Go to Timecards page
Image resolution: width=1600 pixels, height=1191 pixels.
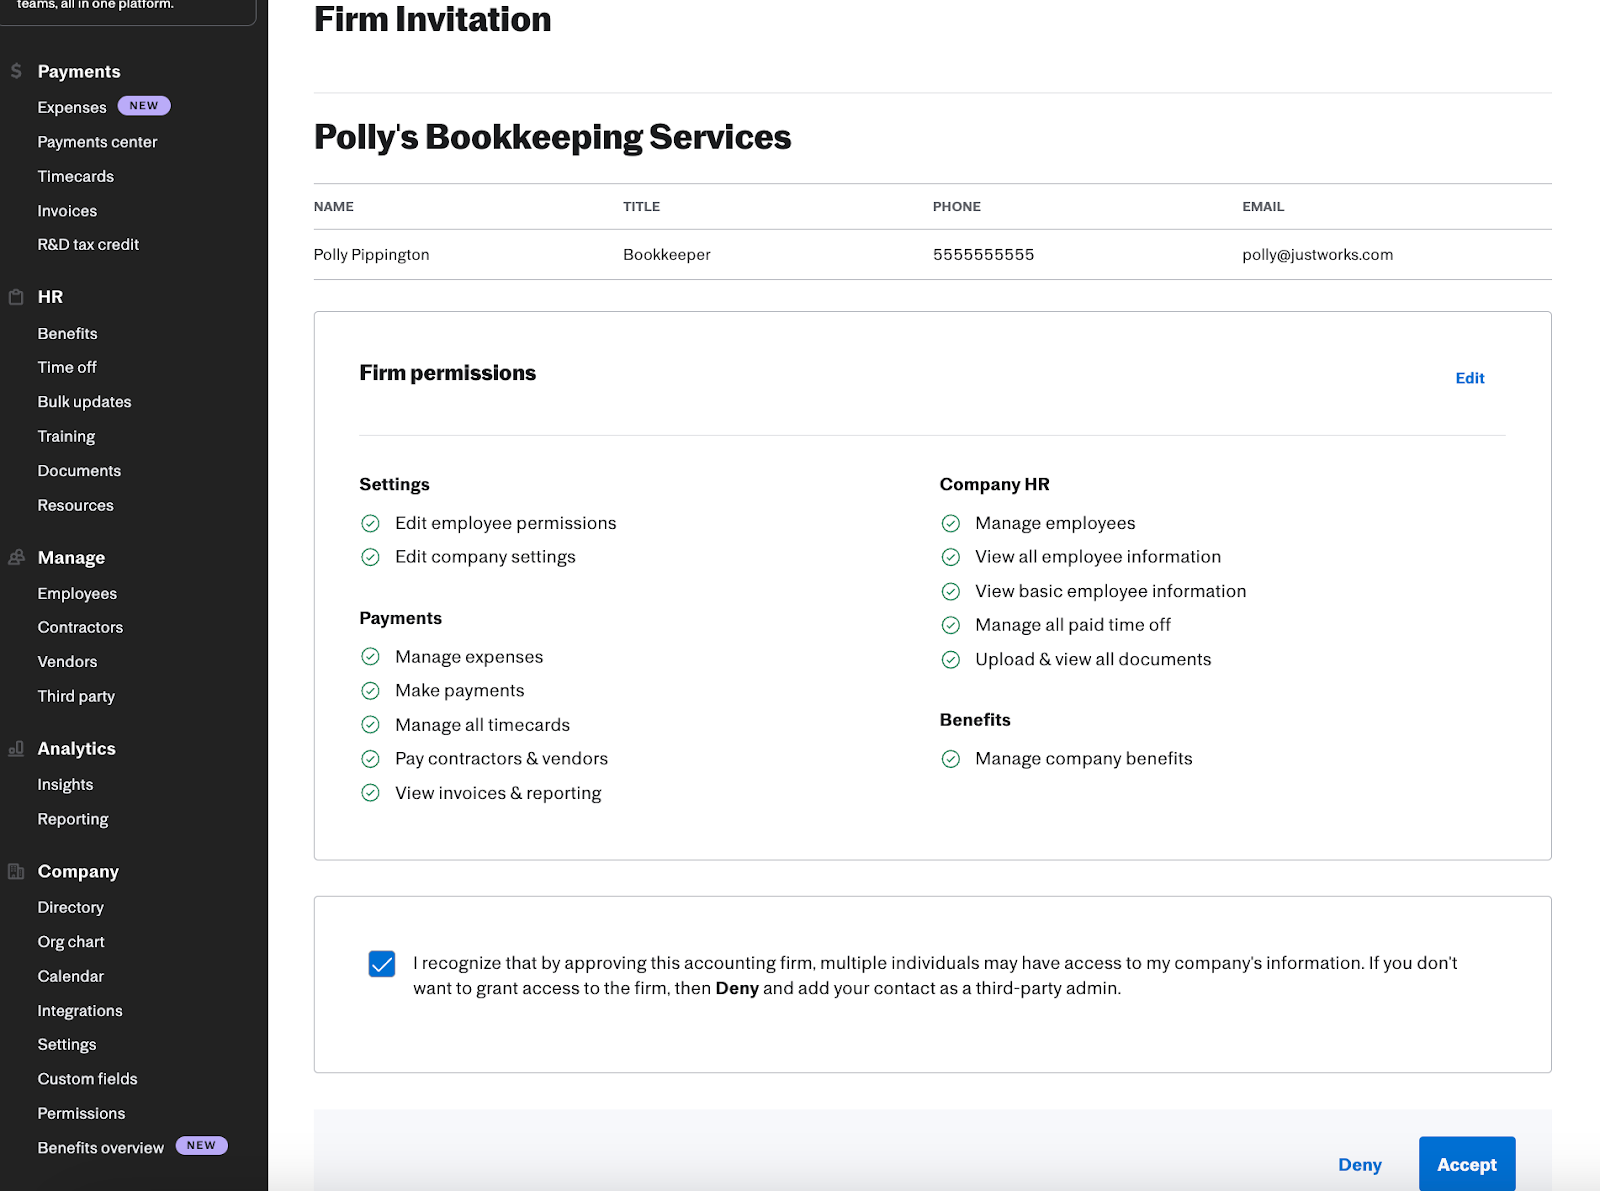click(76, 176)
